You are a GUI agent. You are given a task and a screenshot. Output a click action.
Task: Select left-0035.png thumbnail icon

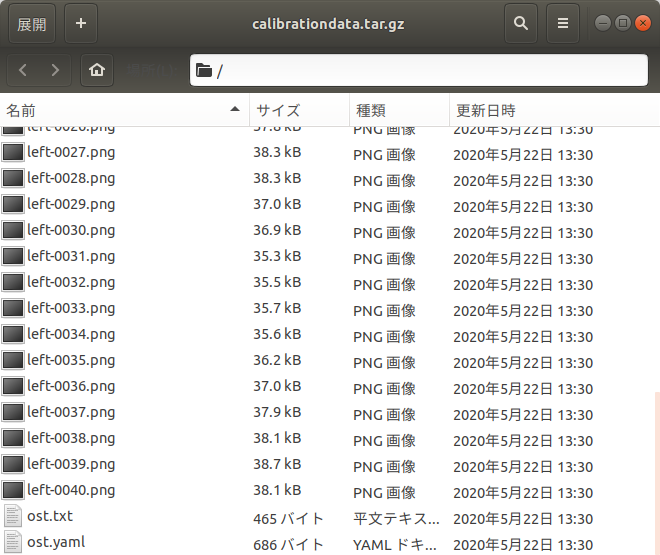pos(13,360)
